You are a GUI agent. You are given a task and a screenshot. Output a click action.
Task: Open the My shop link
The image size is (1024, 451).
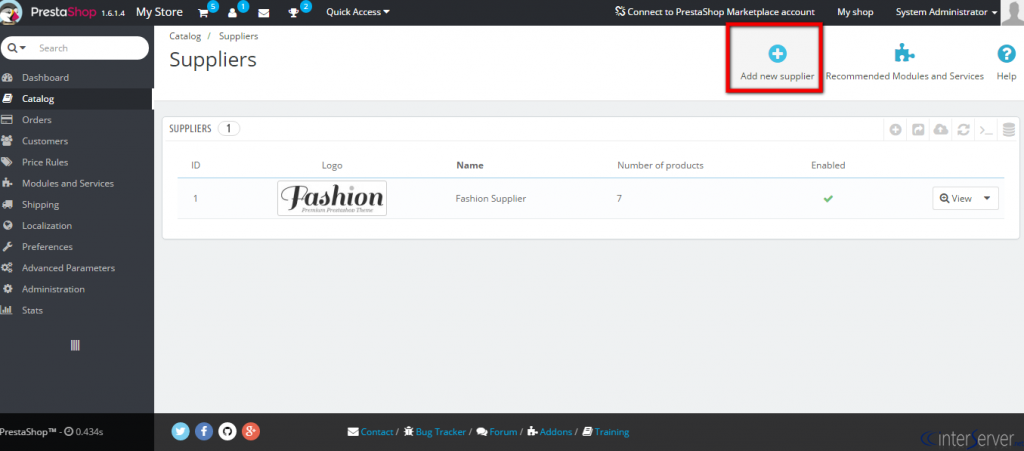(855, 12)
